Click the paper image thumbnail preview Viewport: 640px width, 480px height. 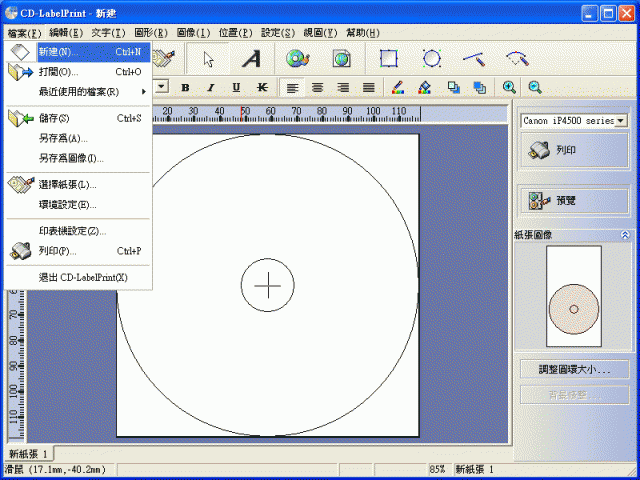(574, 297)
